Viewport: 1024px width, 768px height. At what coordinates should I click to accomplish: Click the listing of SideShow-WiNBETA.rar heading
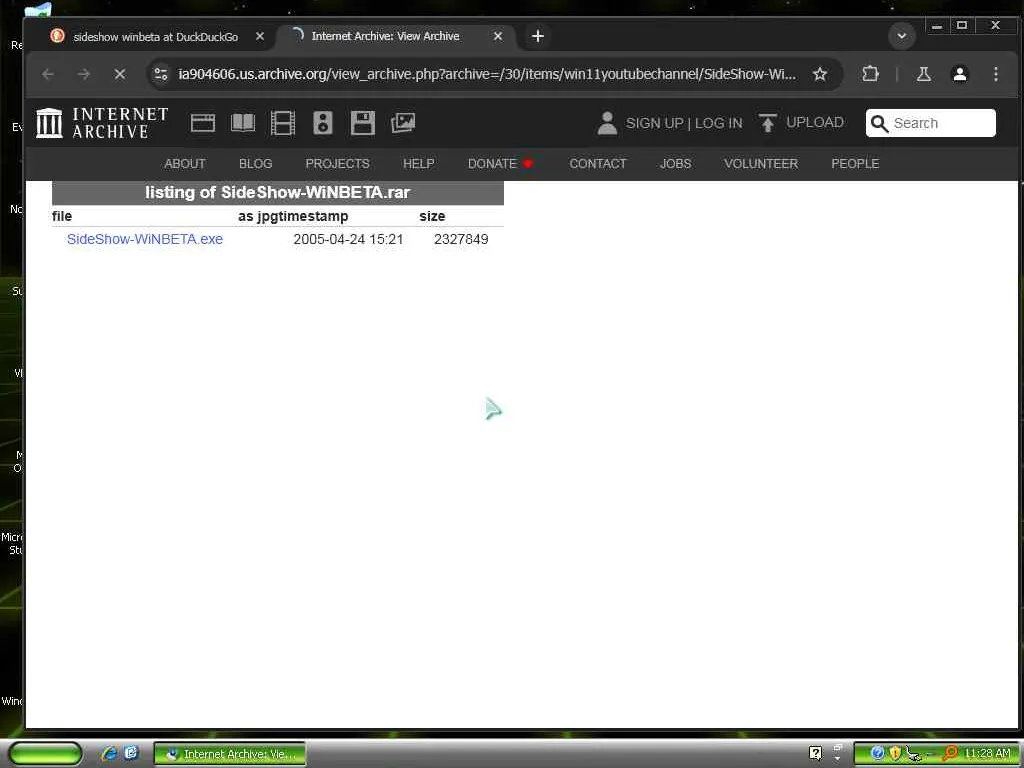click(x=278, y=192)
